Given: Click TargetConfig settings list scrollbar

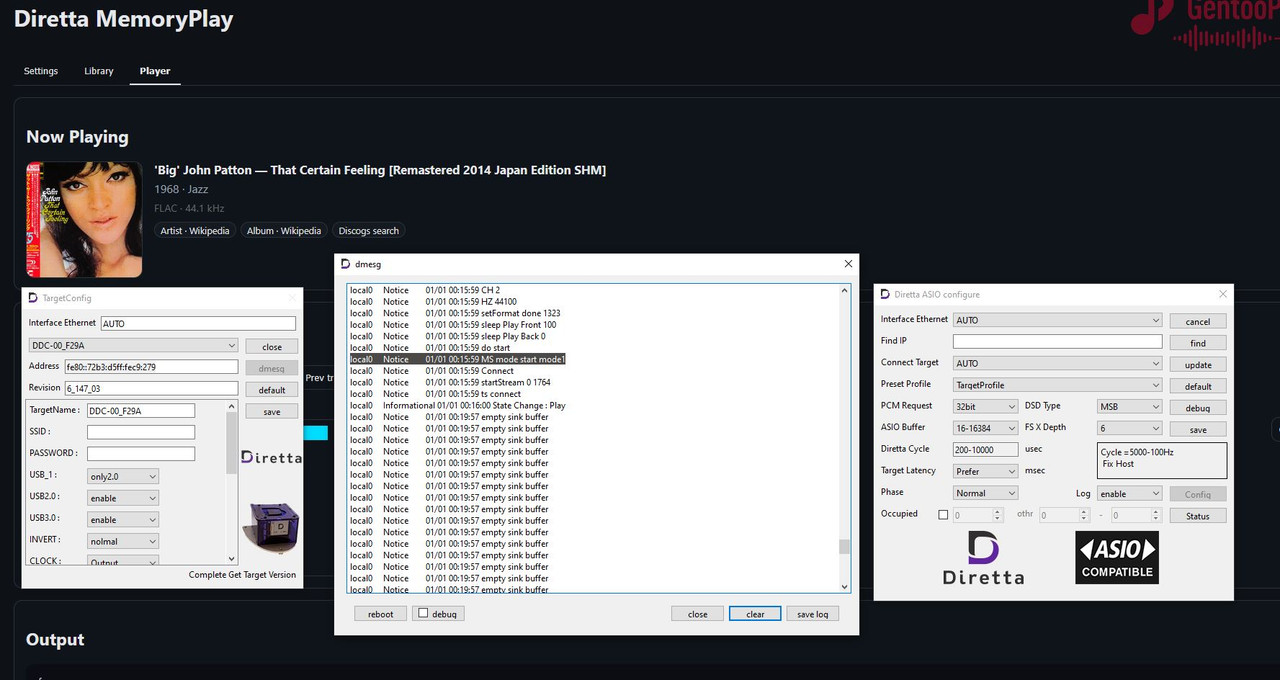Looking at the screenshot, I should point(233,484).
